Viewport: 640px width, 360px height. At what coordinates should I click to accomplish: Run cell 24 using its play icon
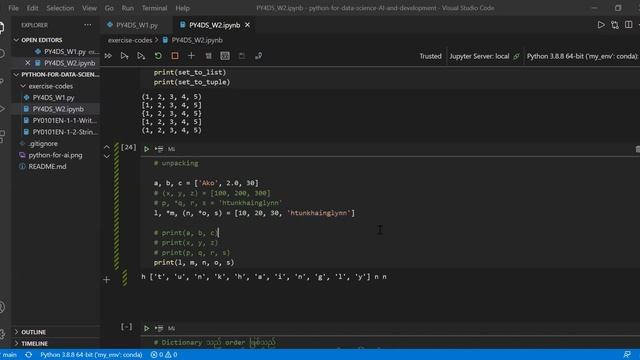(146, 149)
